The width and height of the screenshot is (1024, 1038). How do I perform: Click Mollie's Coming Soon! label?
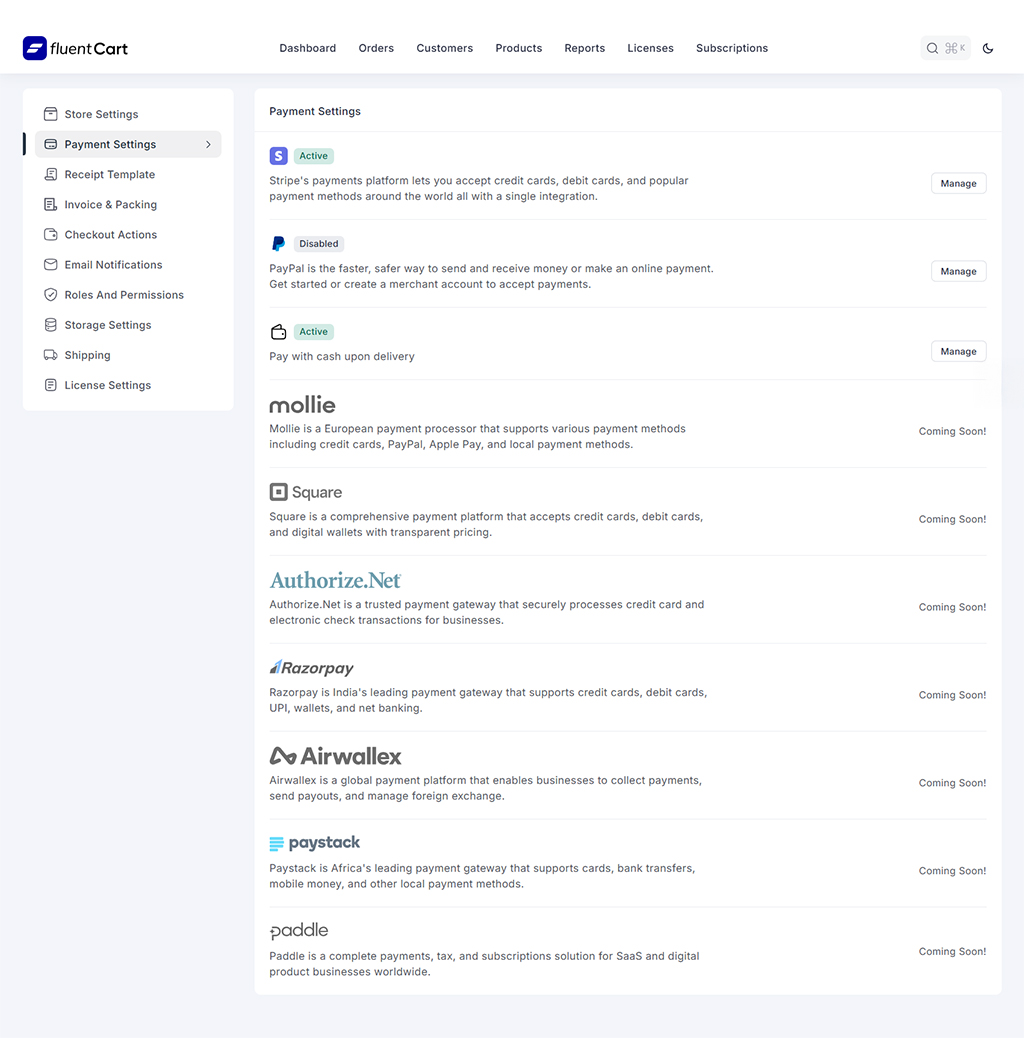[953, 431]
